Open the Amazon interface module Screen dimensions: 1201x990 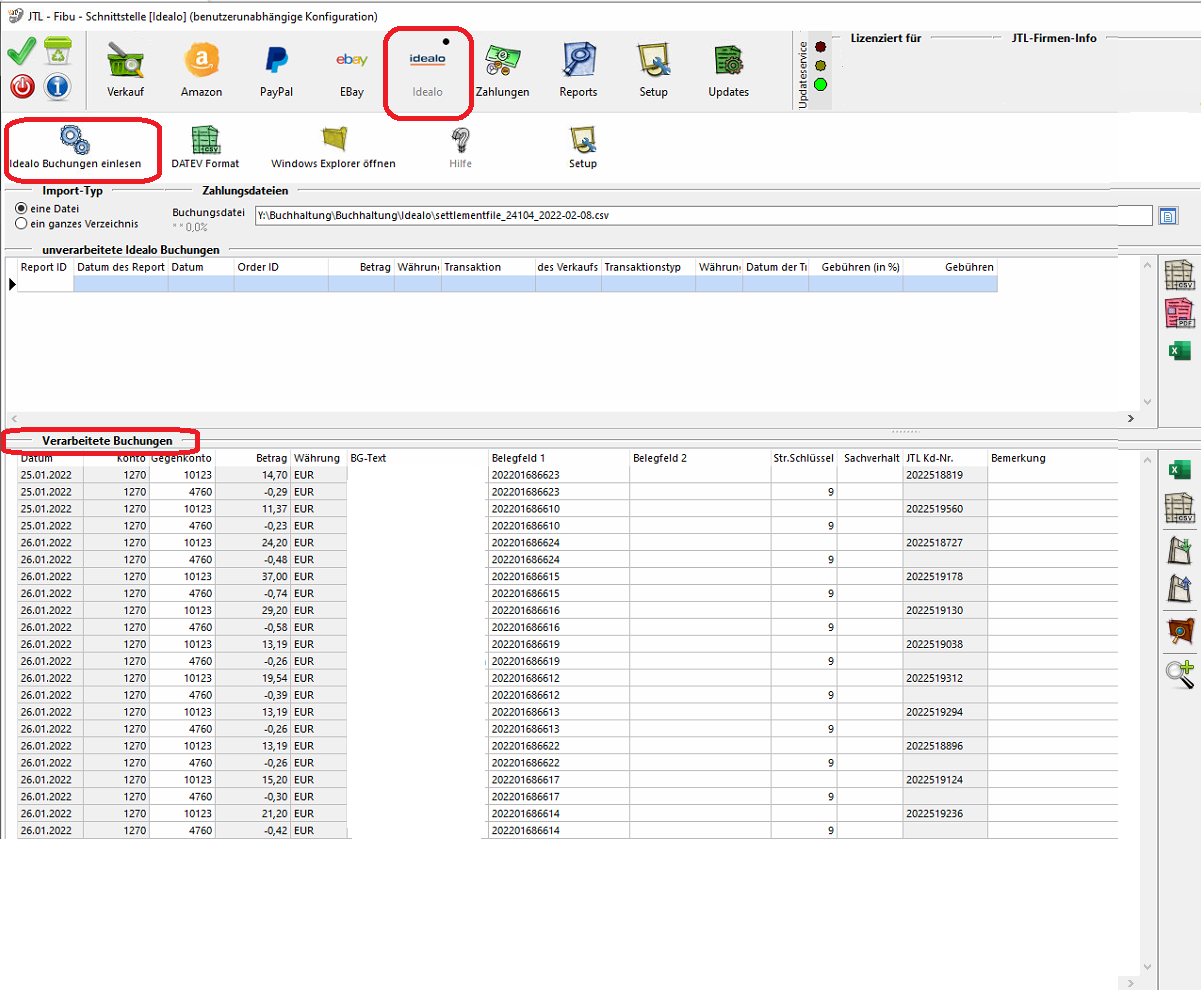201,70
